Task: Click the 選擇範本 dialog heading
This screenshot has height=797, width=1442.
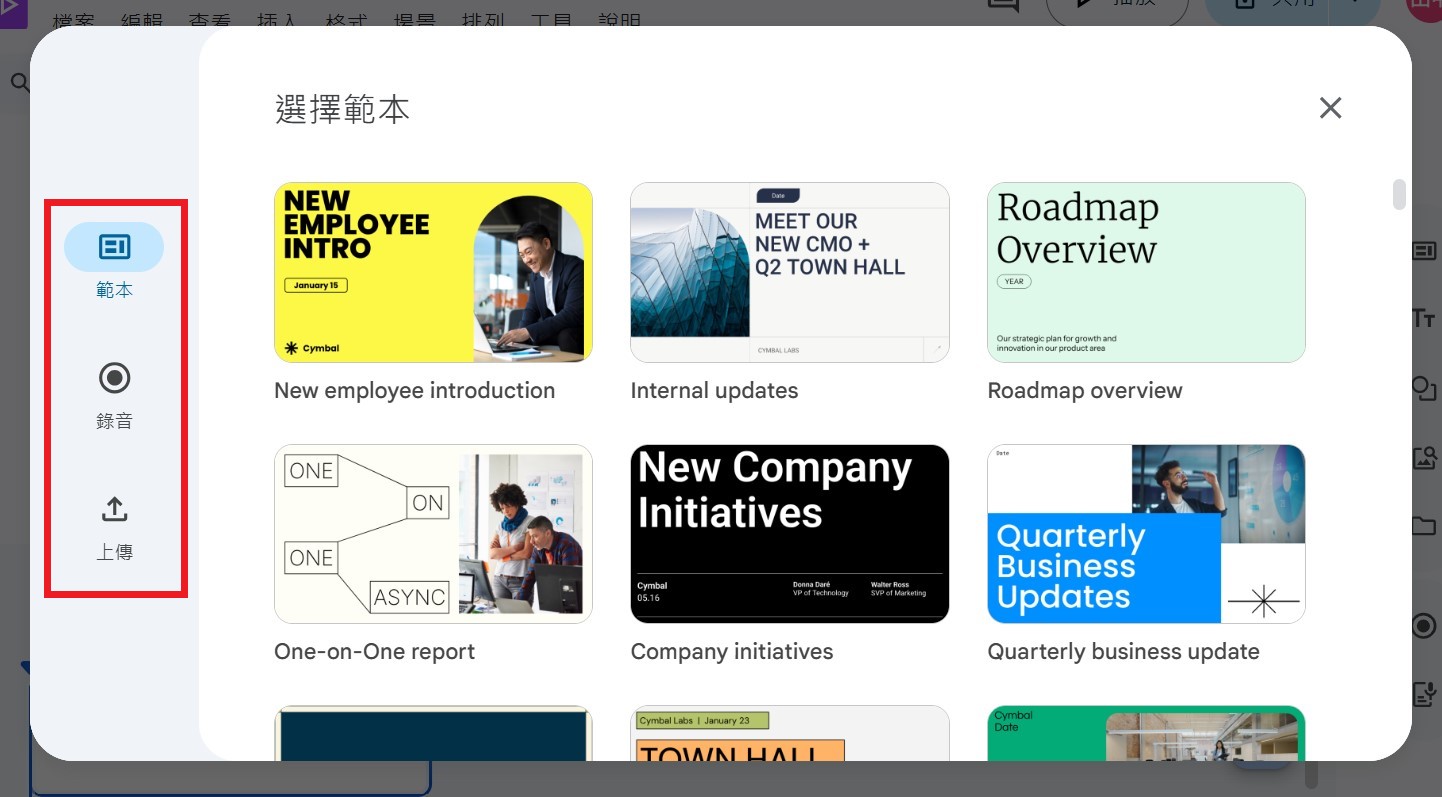Action: click(x=343, y=109)
